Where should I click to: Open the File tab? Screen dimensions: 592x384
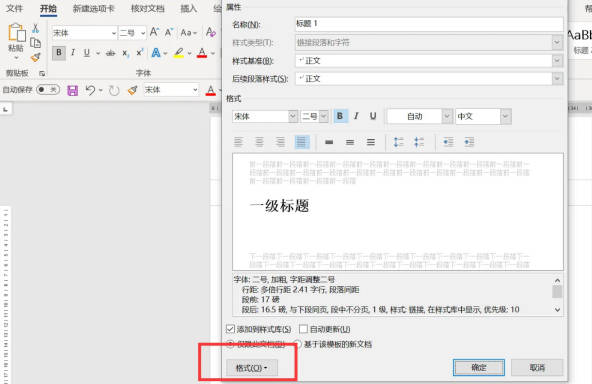click(x=14, y=8)
